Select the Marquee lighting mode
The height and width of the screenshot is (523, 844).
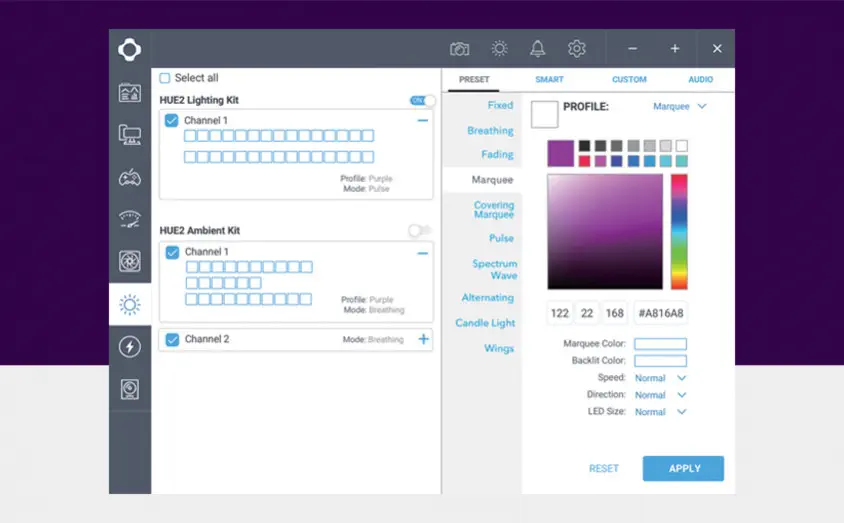492,180
